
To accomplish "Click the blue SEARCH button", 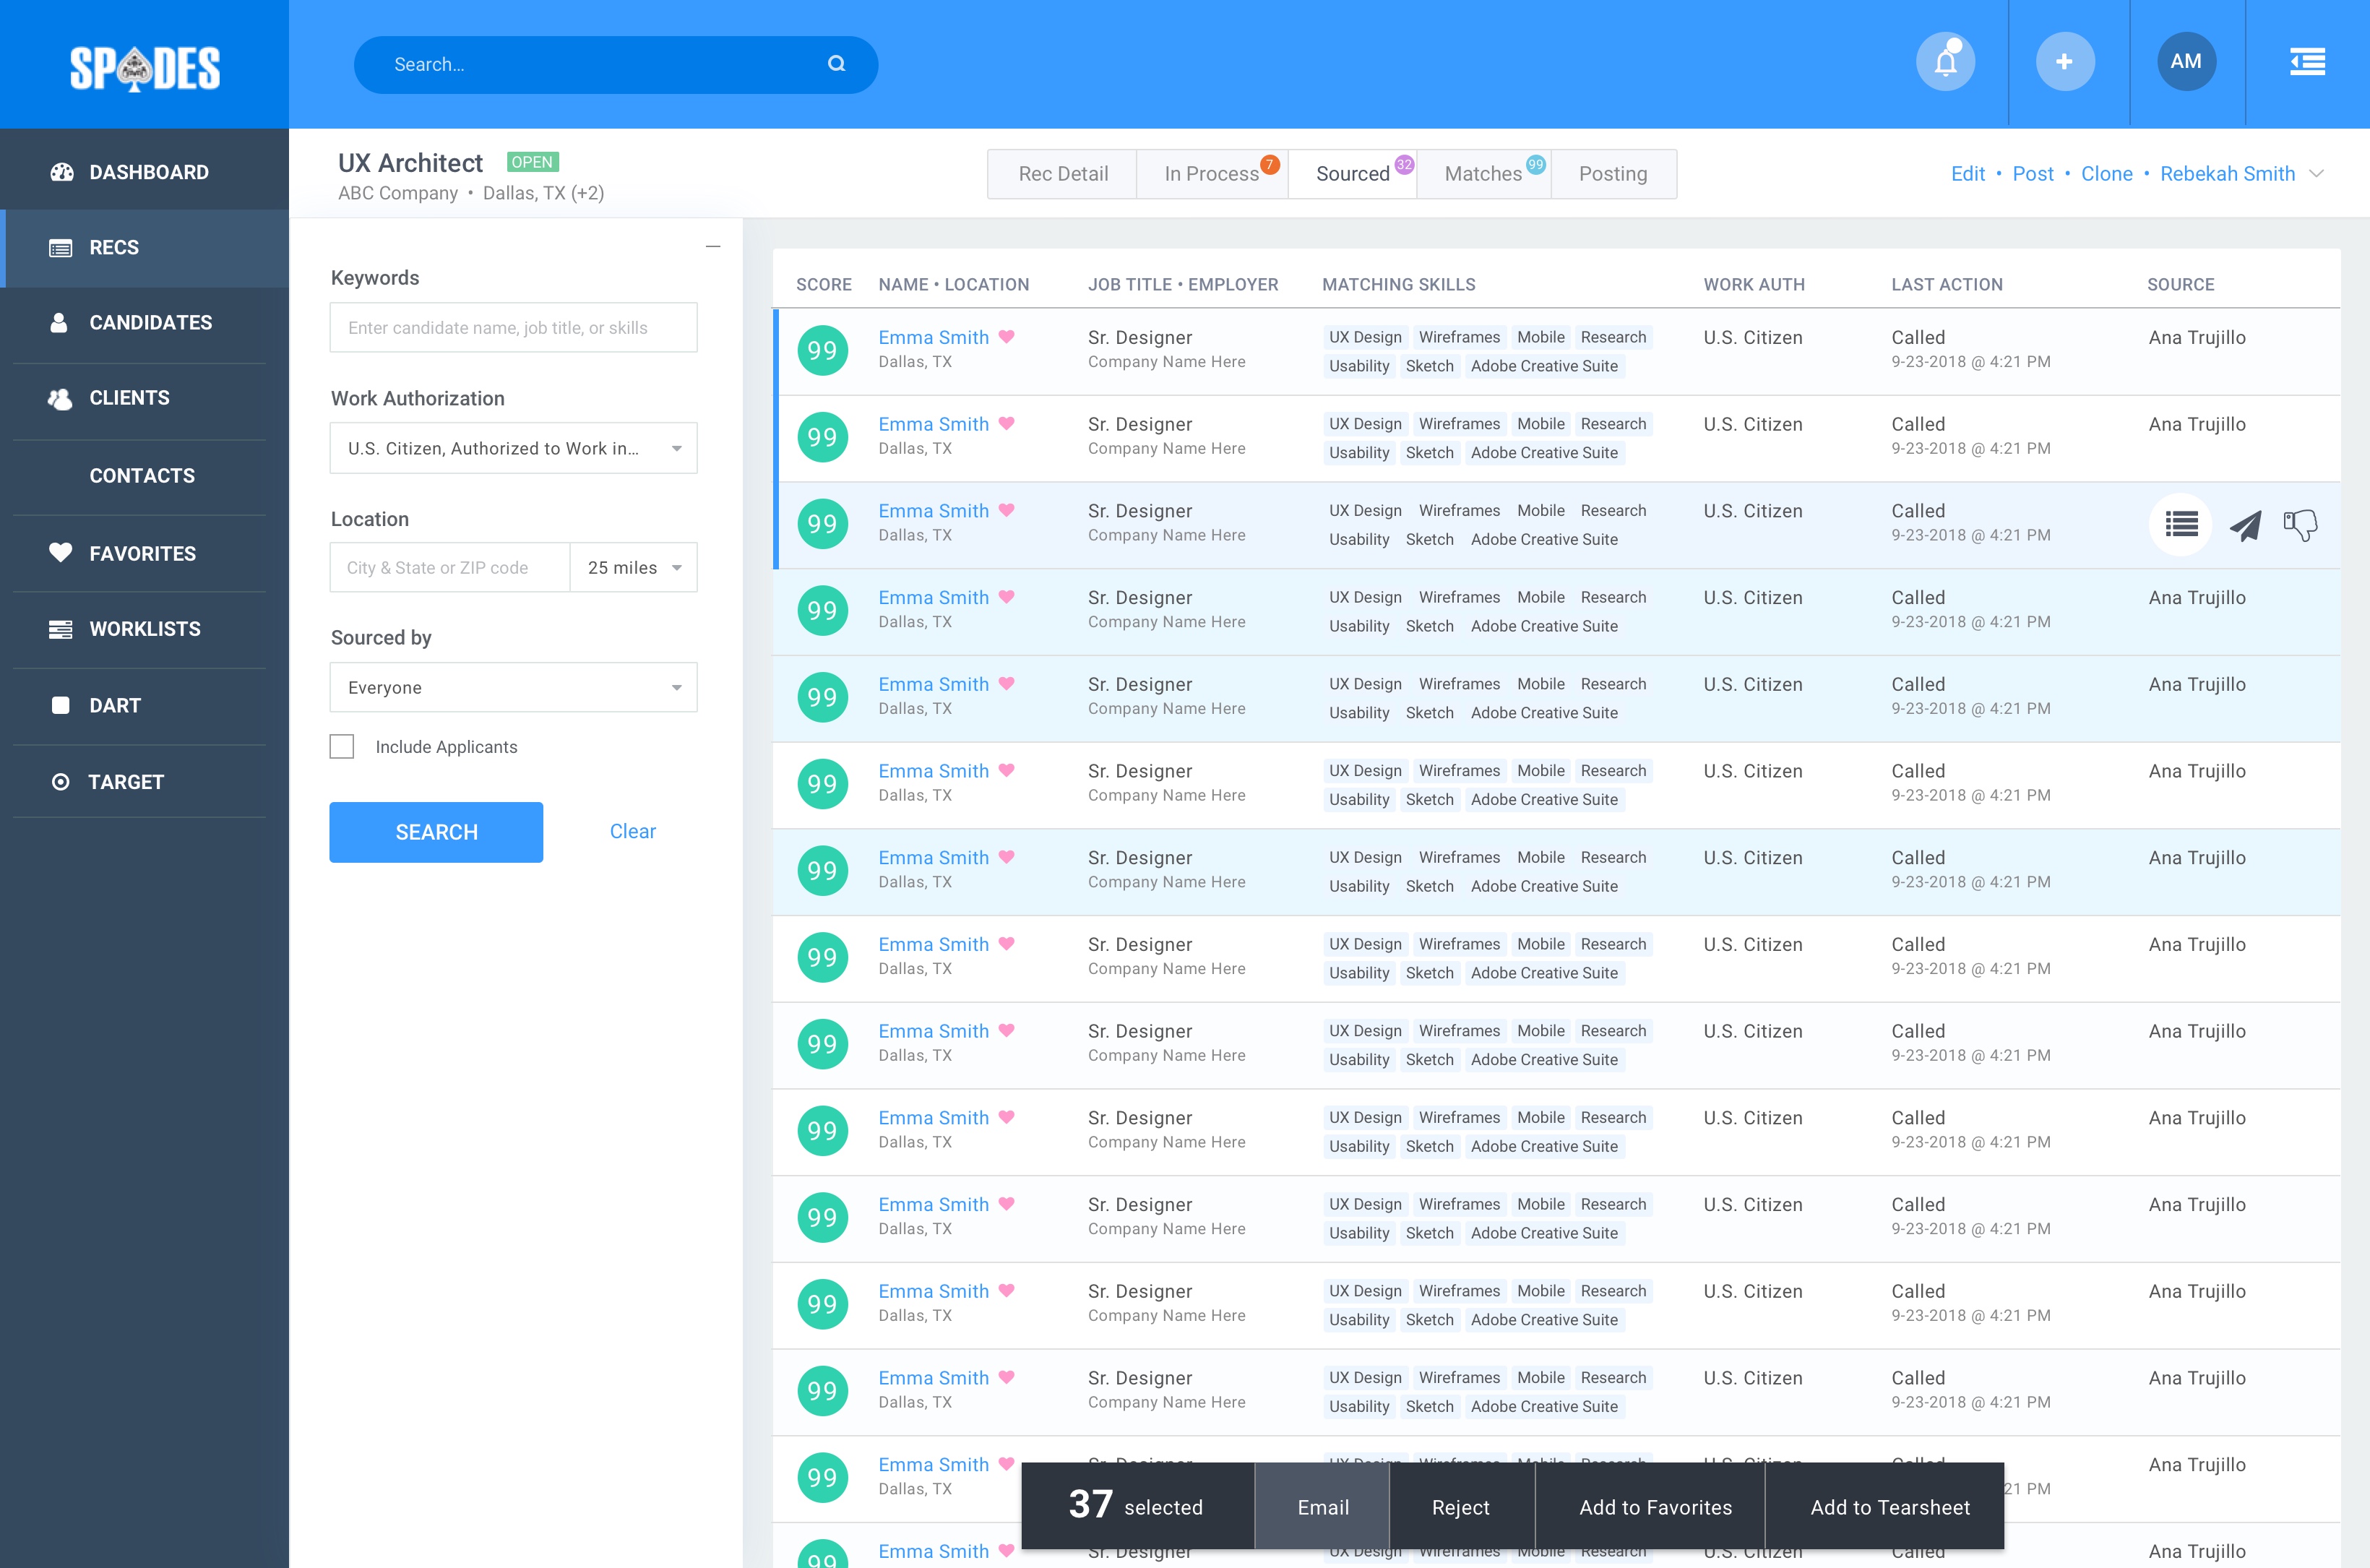I will [x=436, y=832].
